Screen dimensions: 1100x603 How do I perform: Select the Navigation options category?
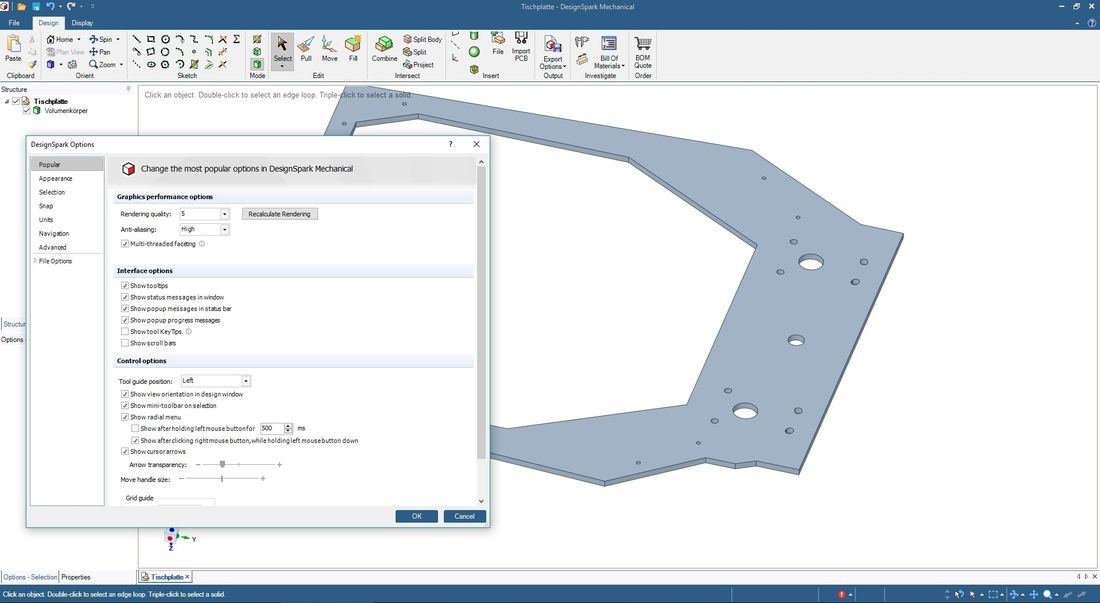pyautogui.click(x=54, y=233)
